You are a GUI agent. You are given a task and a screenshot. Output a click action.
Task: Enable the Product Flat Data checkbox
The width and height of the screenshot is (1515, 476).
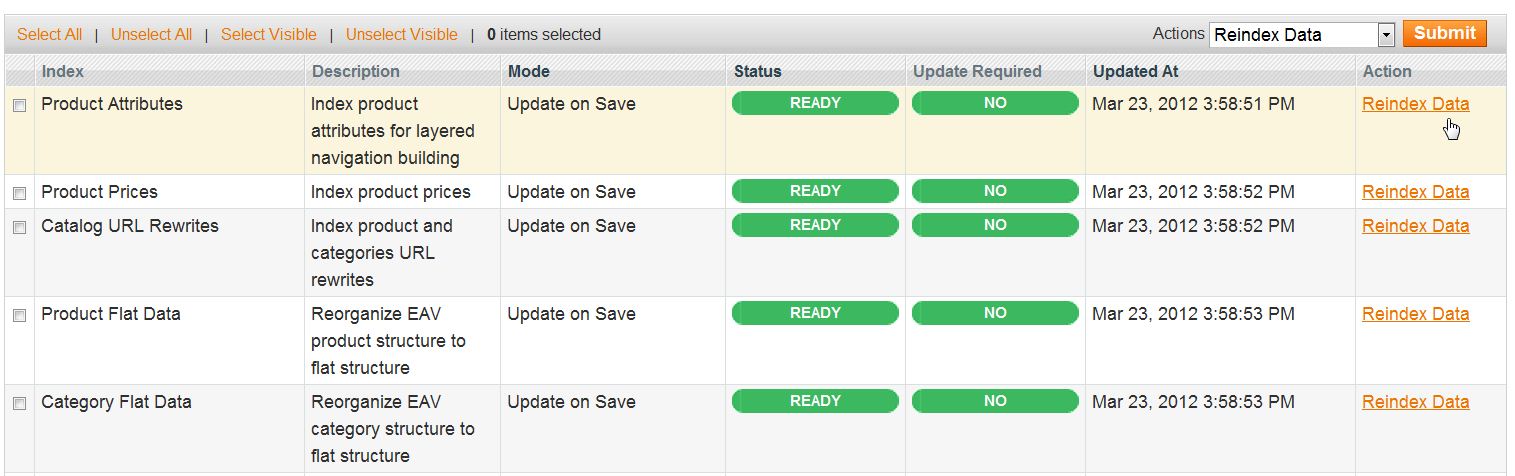pos(19,315)
